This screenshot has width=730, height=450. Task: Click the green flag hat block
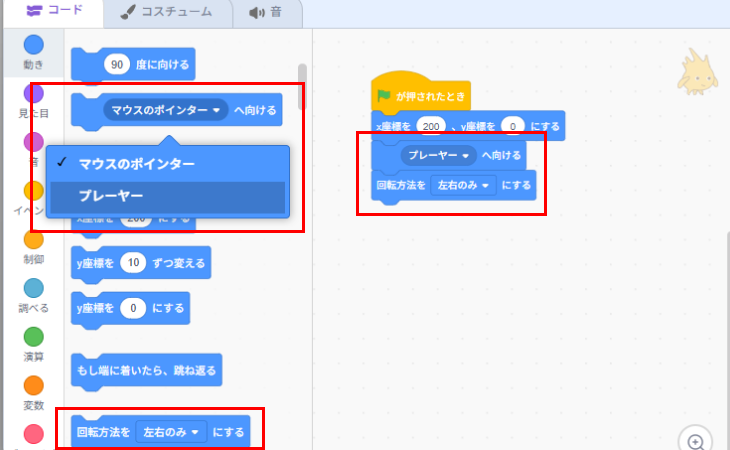419,96
